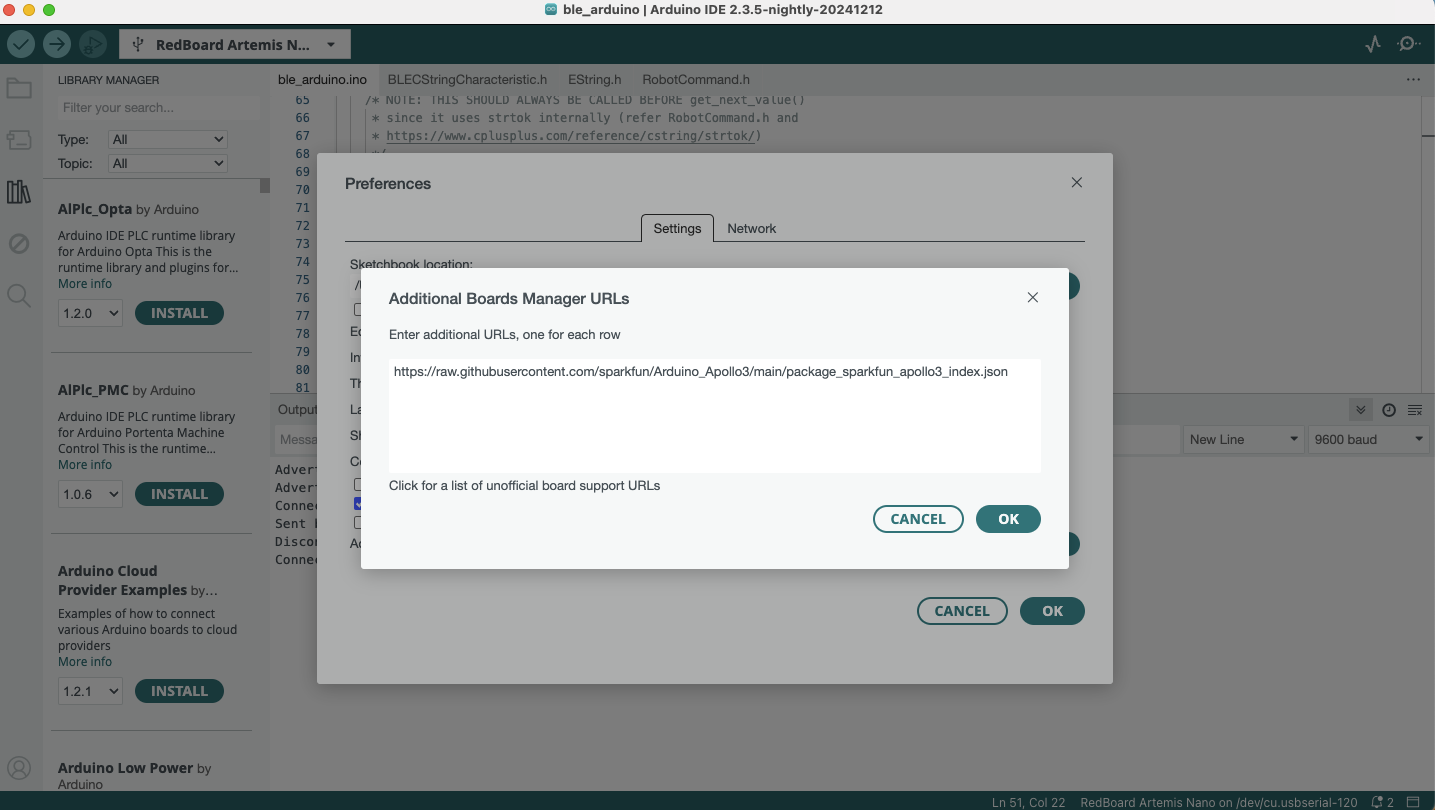Click the Upload arrow toolbar button
Screen dimensions: 1435x810
(57, 44)
